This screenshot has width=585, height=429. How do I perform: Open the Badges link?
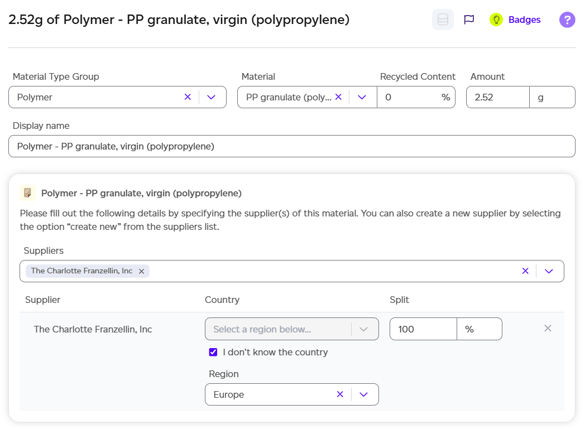click(524, 19)
